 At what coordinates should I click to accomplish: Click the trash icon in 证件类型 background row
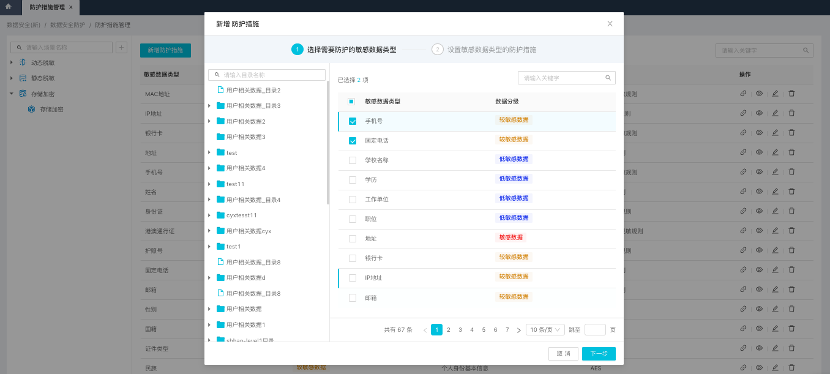[x=792, y=348]
